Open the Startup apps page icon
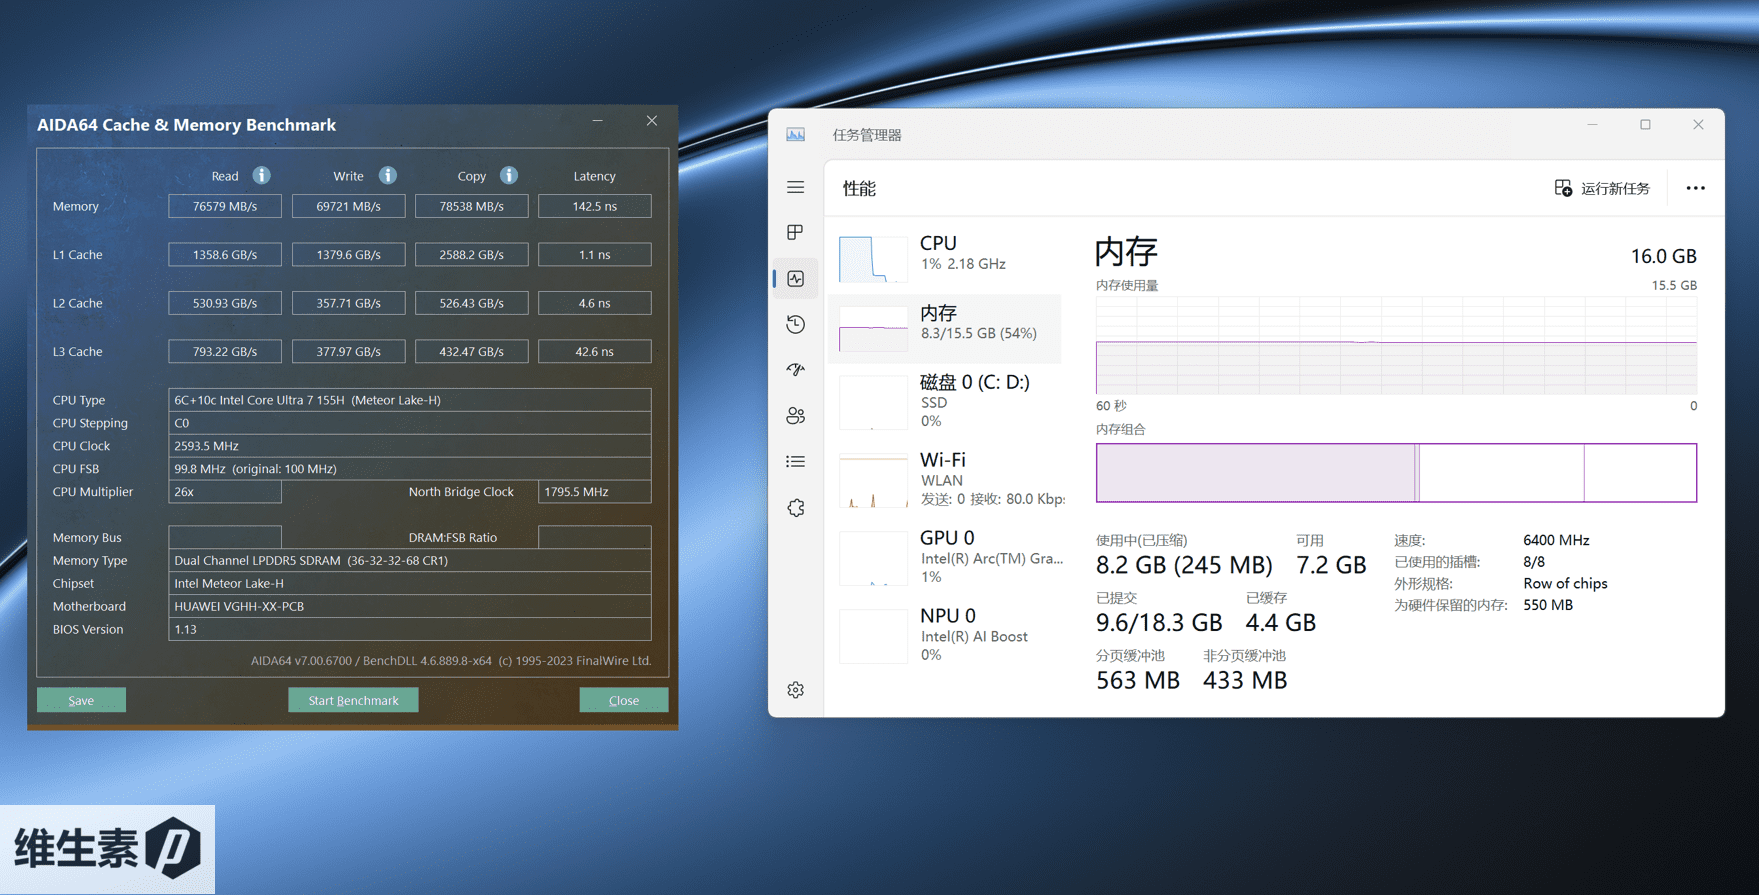1759x895 pixels. click(x=795, y=370)
